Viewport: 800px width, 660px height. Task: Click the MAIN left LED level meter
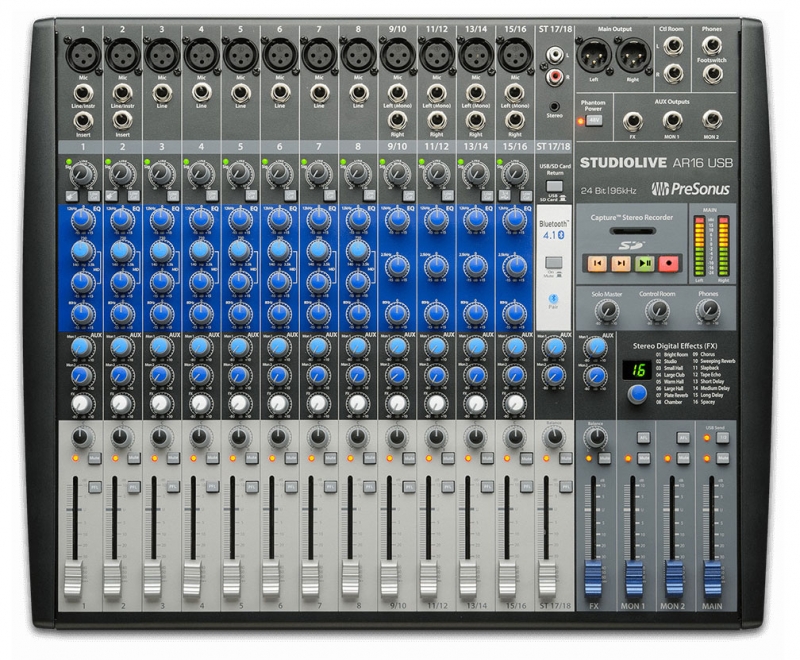pos(699,246)
